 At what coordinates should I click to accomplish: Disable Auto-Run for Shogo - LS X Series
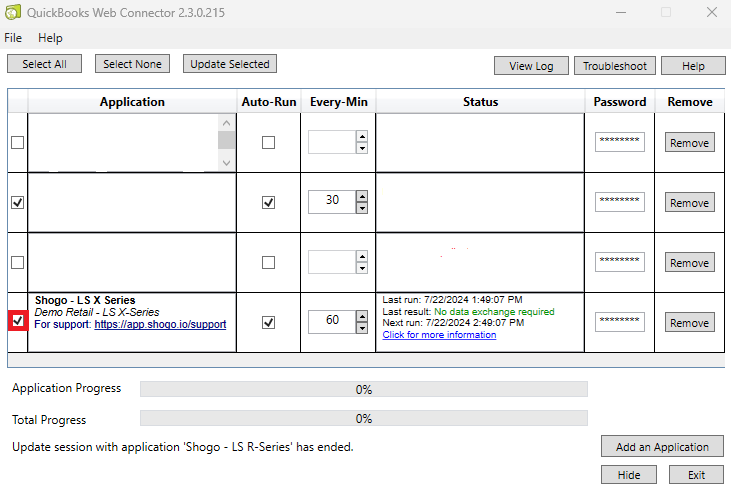click(269, 322)
